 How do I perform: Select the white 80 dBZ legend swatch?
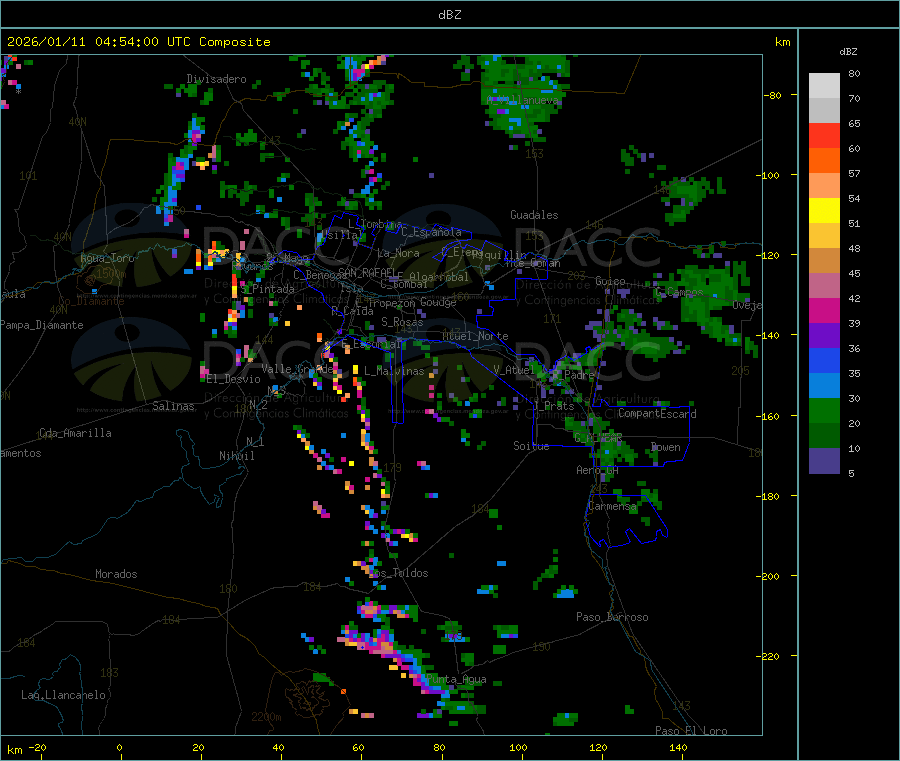824,86
